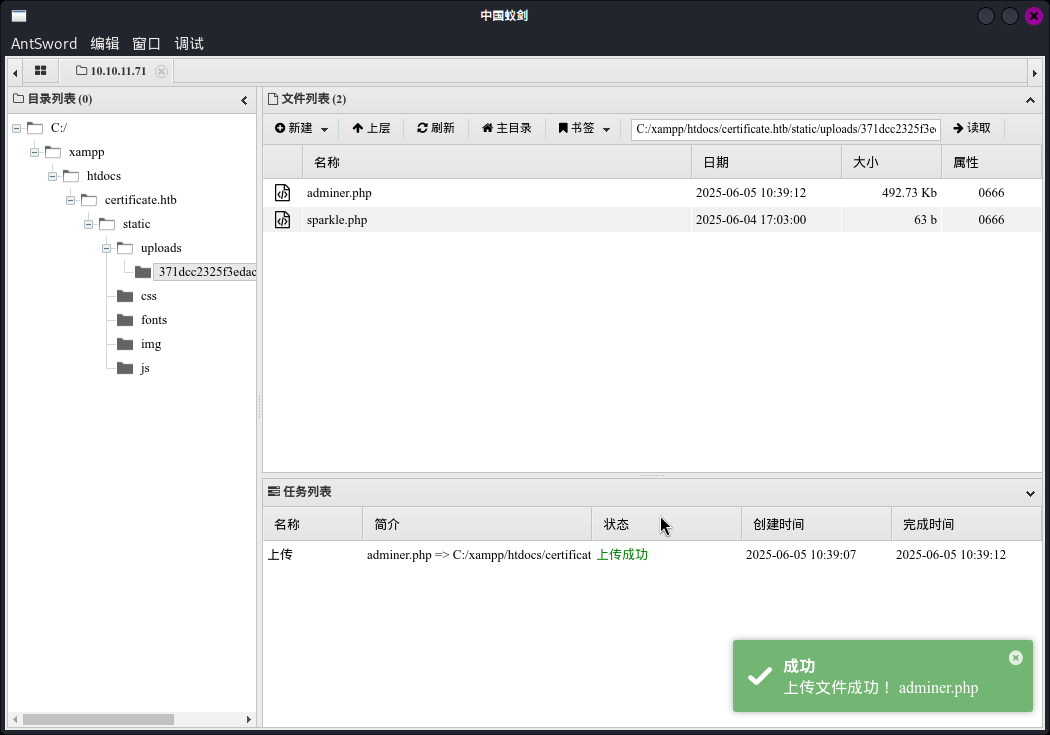The width and height of the screenshot is (1050, 735).
Task: Collapse the 任务列表 panel
Action: (1030, 493)
